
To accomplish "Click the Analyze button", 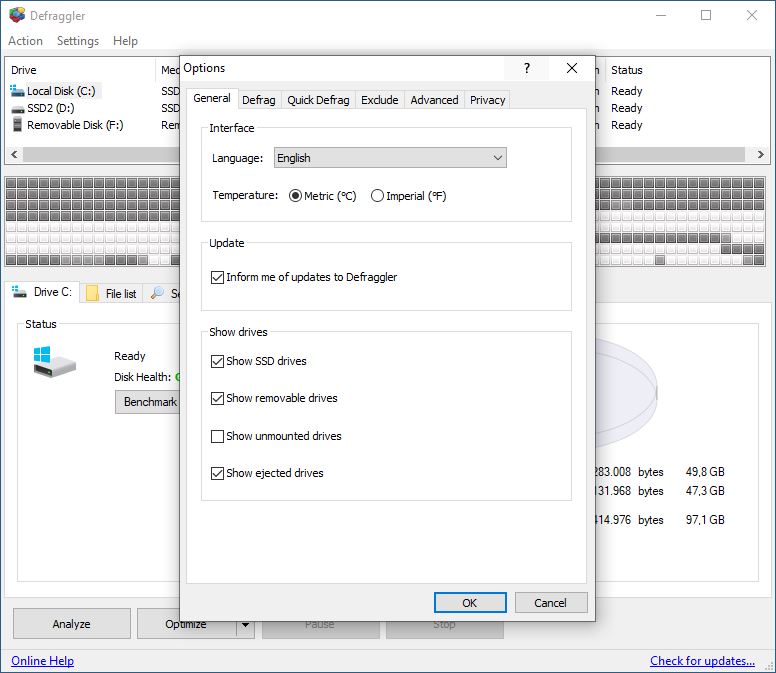I will coord(72,624).
